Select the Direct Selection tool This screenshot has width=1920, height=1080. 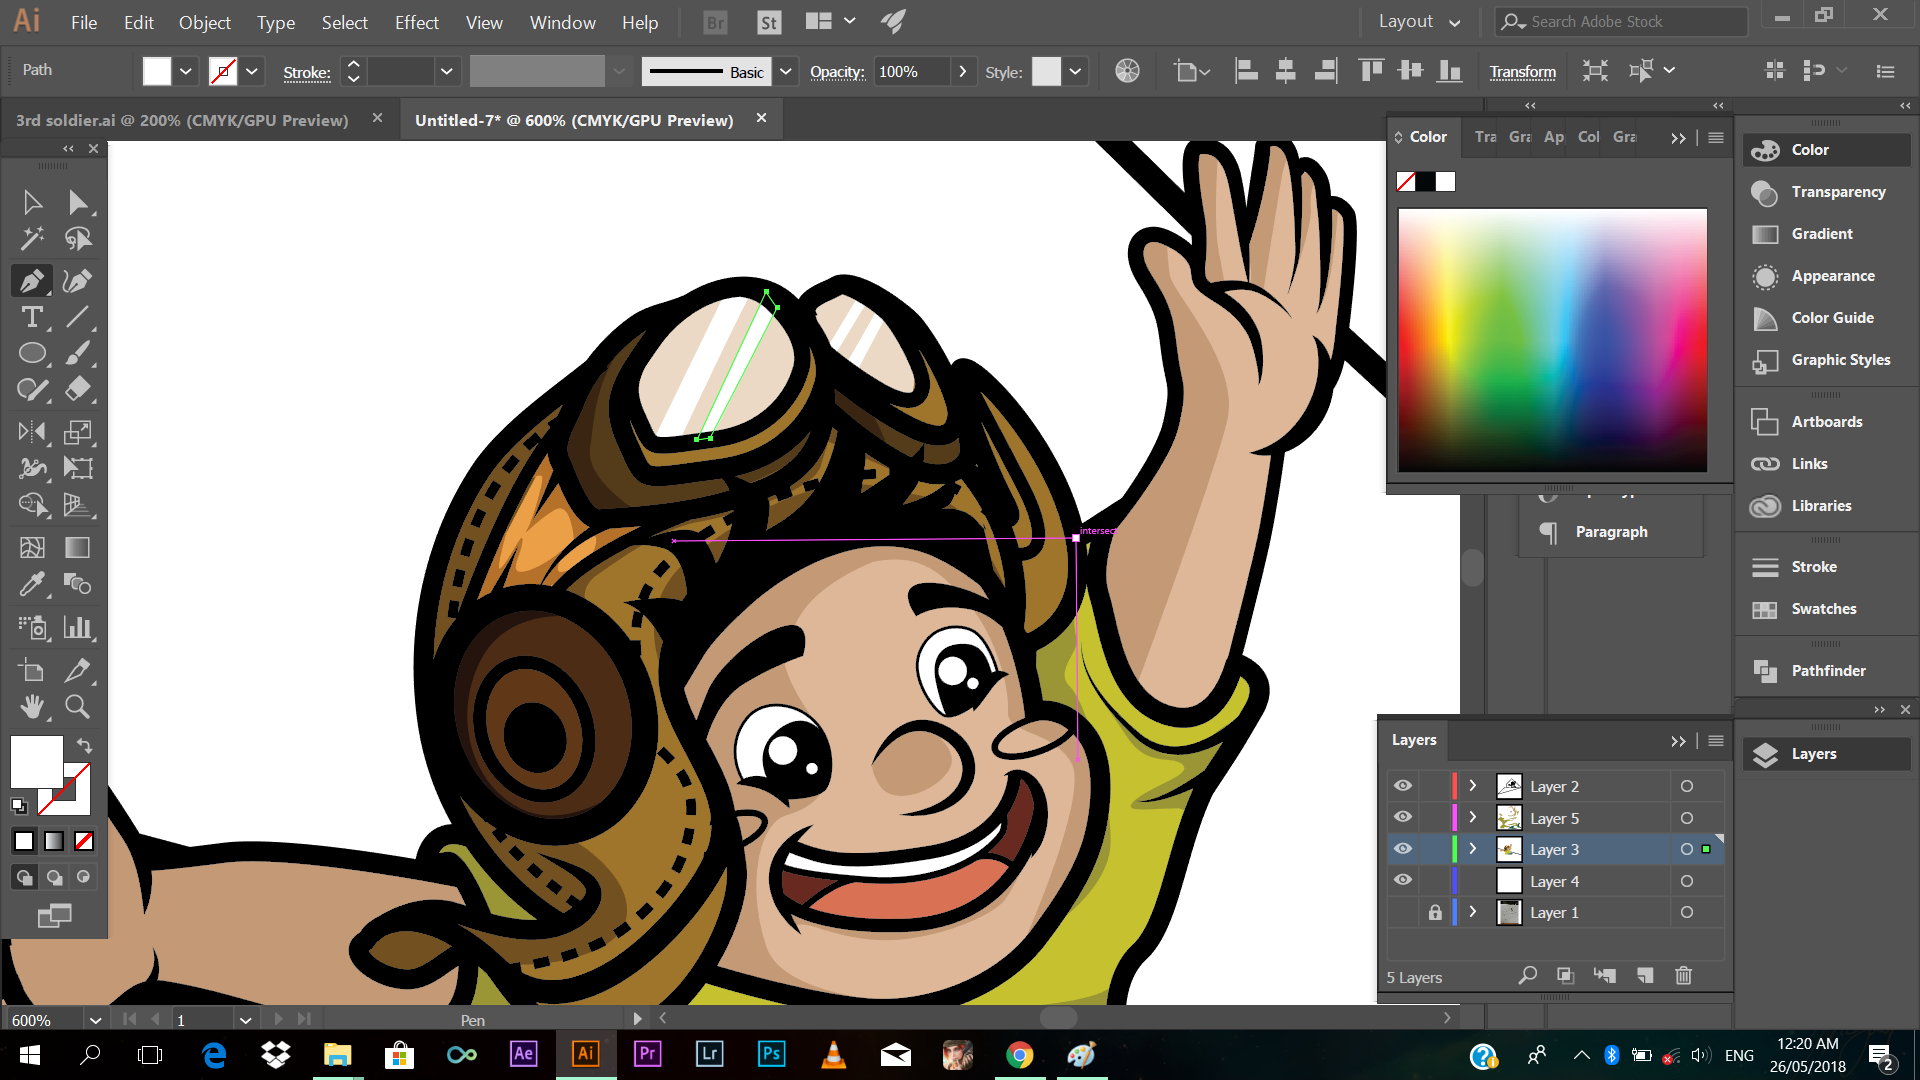tap(77, 203)
